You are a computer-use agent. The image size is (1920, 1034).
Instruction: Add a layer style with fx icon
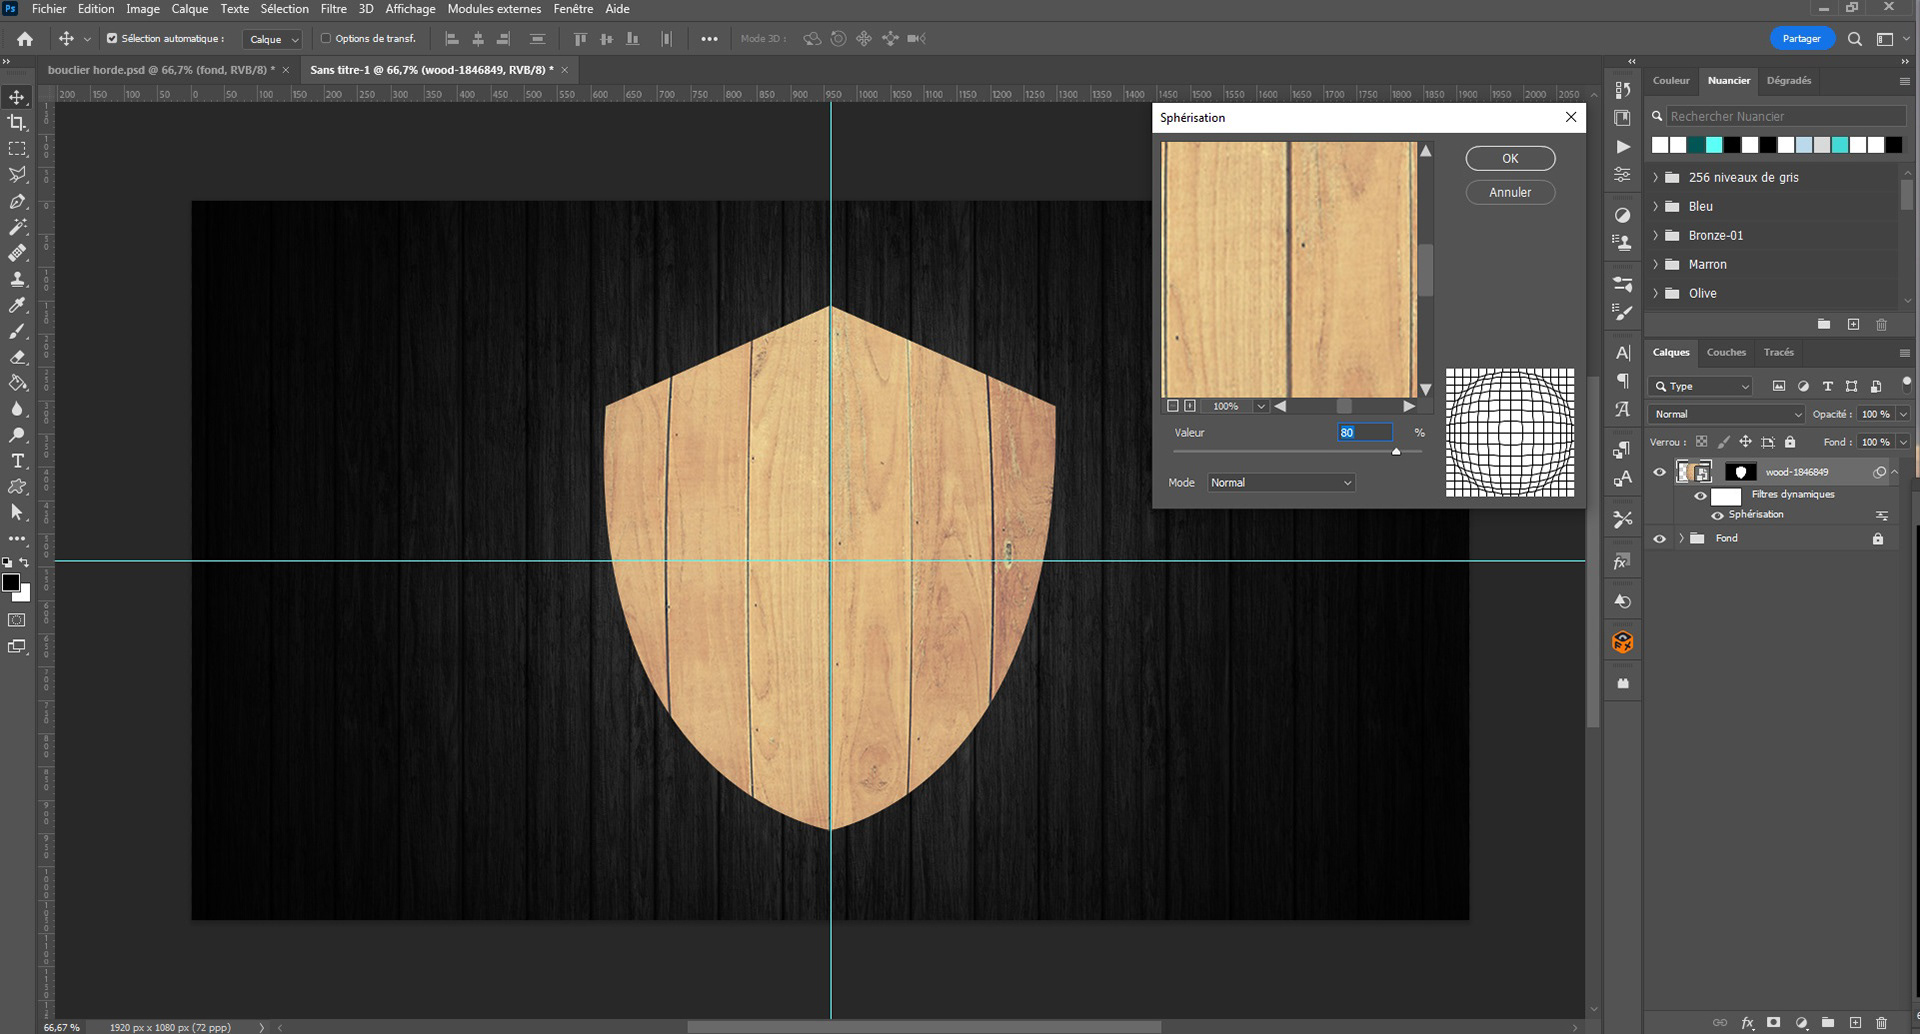pyautogui.click(x=1747, y=1023)
